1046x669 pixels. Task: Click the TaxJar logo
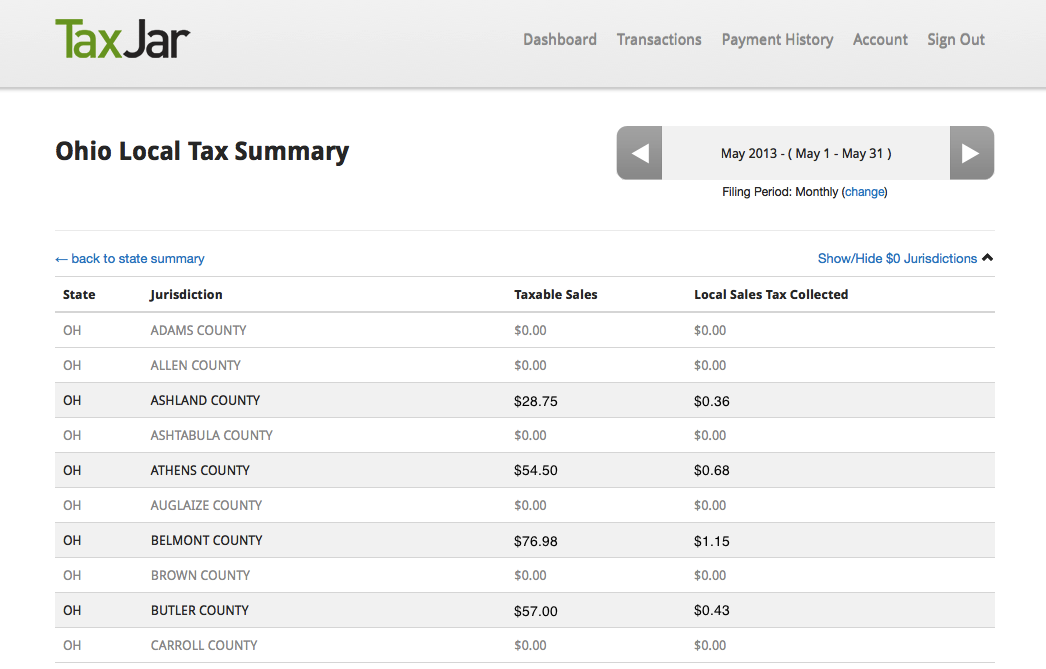[123, 39]
